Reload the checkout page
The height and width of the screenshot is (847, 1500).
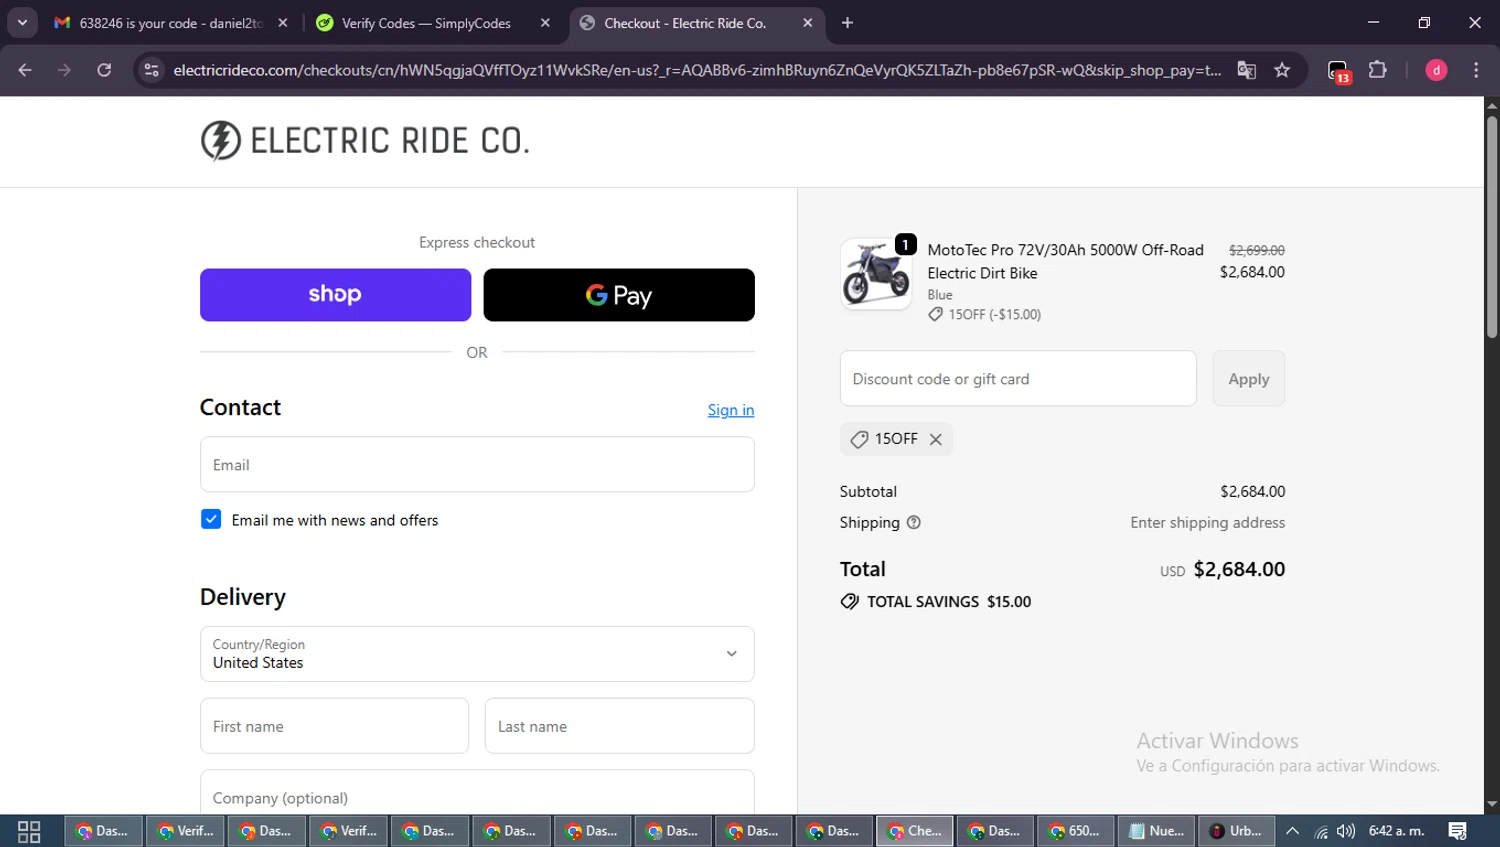104,70
